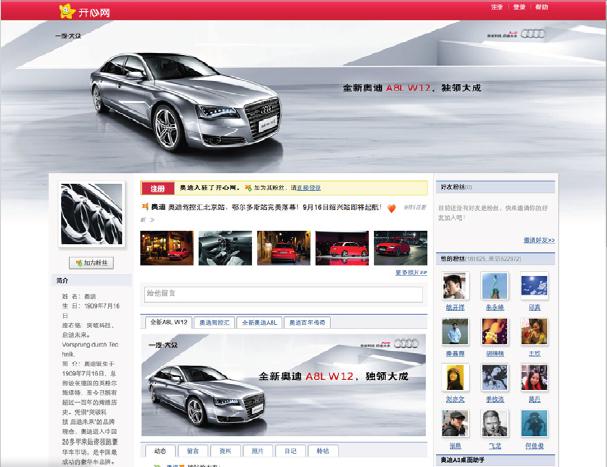Screen dimensions: 607x467
Task: Select the 转帖 tab
Action: click(323, 451)
